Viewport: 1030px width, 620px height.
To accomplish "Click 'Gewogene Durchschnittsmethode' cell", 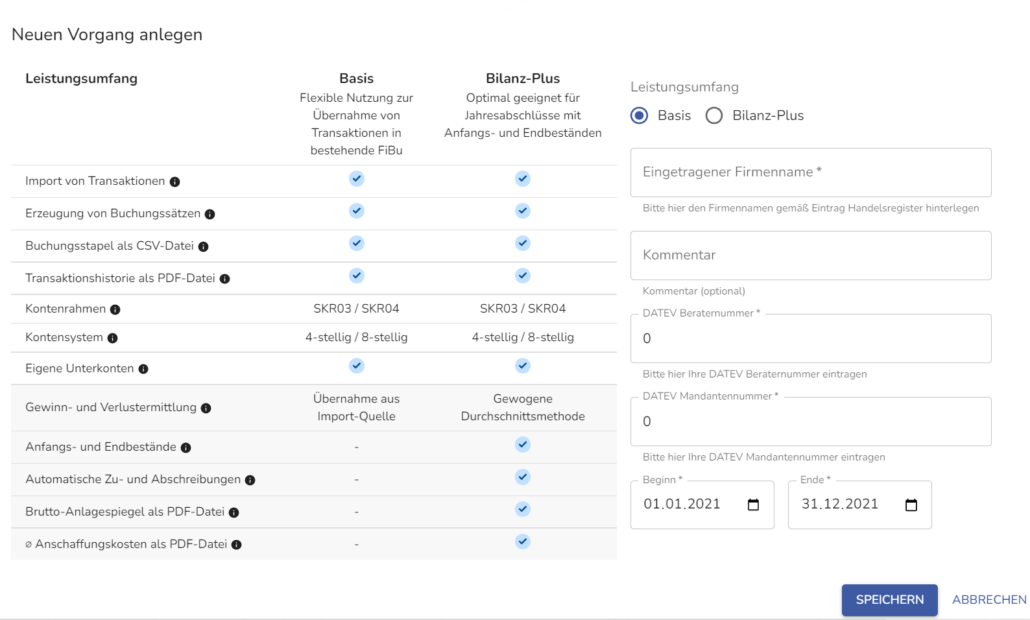I will 523,407.
